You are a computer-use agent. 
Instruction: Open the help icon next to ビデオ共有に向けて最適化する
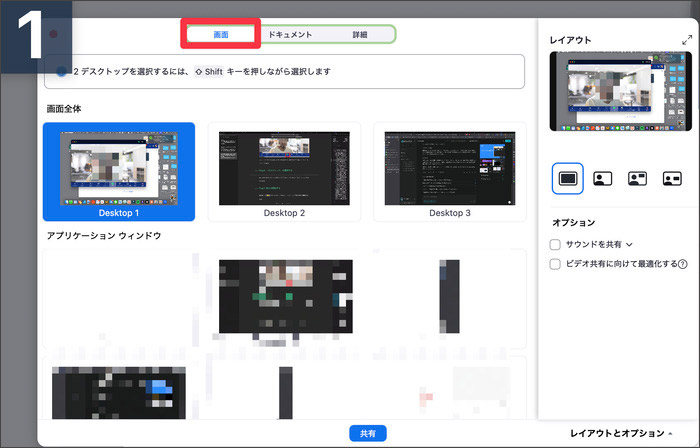683,264
